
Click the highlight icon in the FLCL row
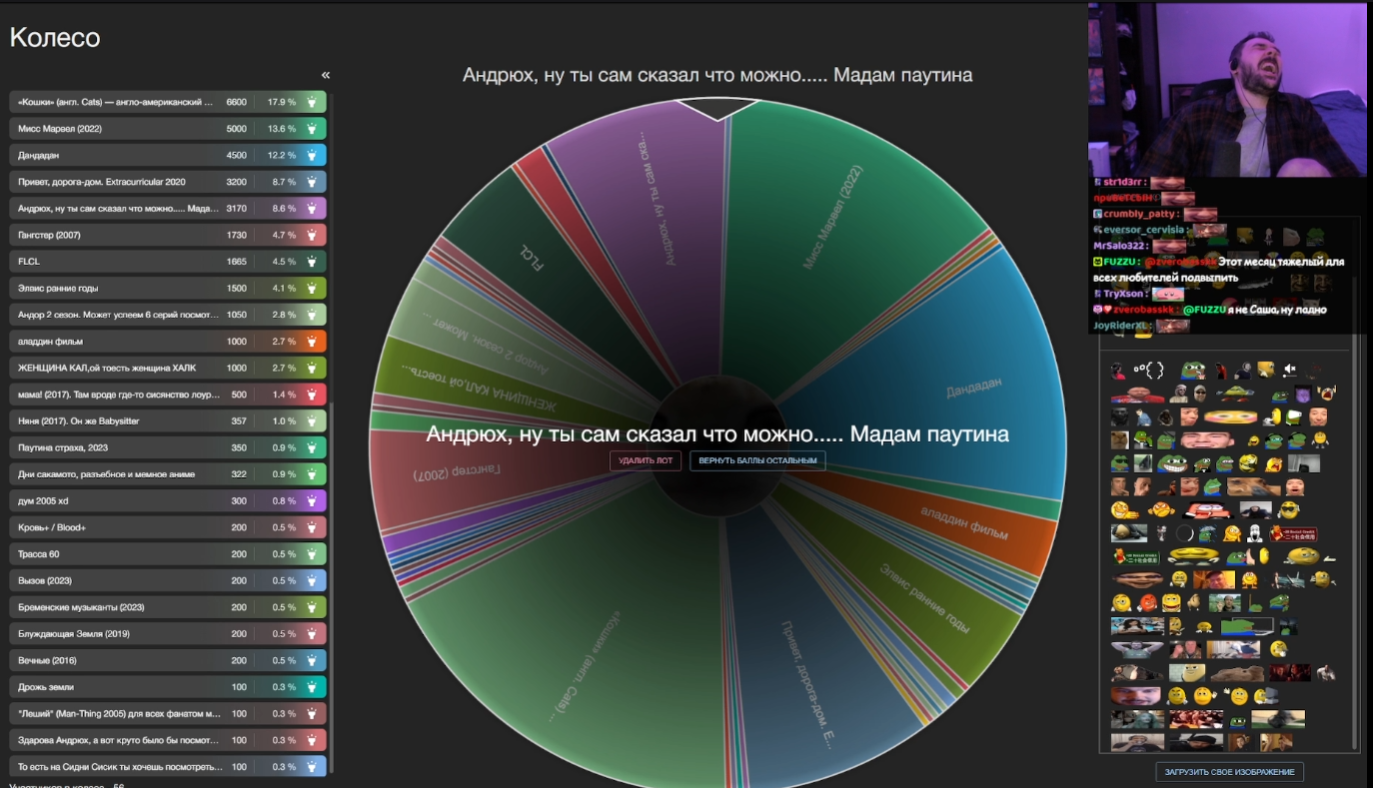click(312, 261)
